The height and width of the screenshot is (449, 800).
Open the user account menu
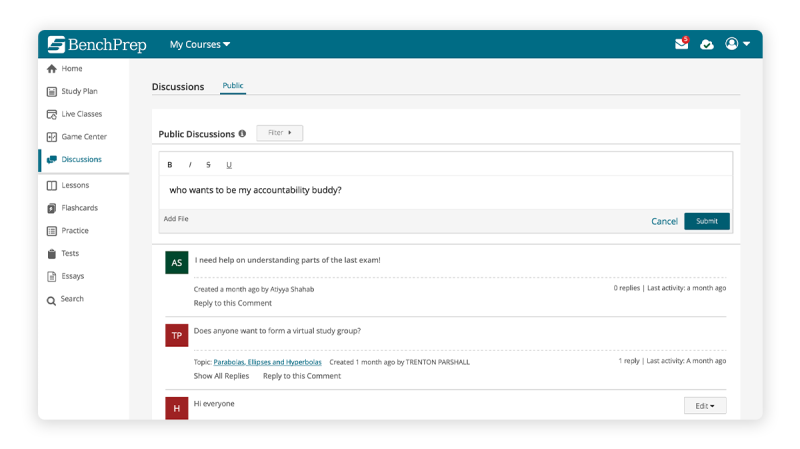[x=737, y=44]
